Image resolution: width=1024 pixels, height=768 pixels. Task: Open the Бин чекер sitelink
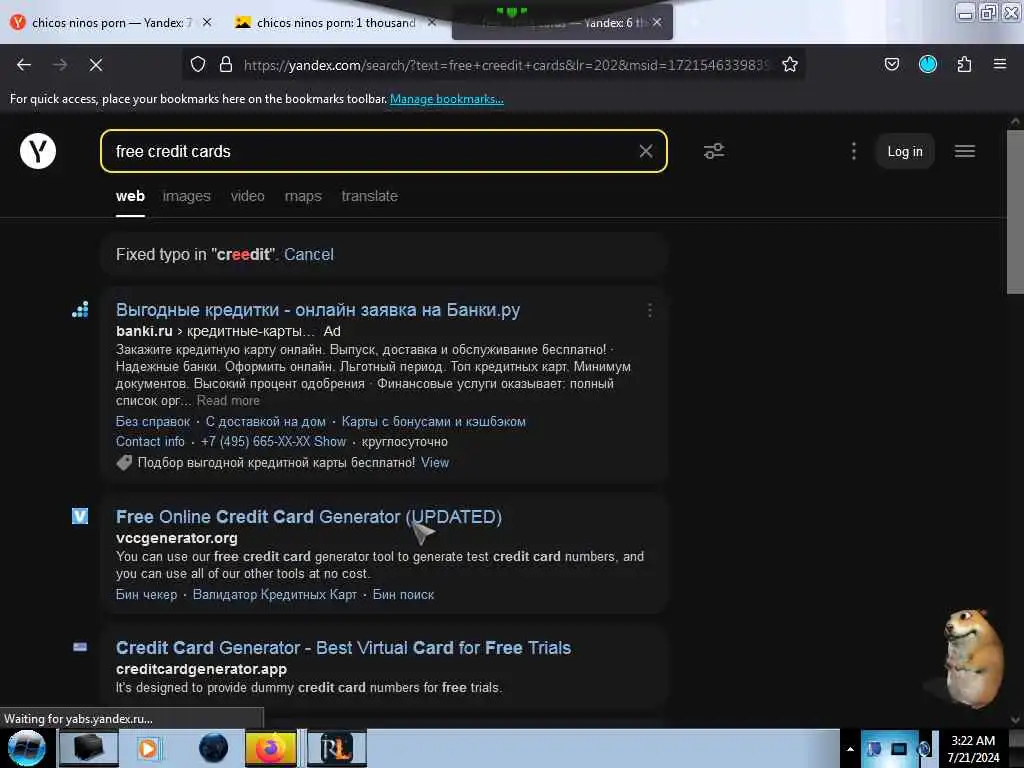146,594
